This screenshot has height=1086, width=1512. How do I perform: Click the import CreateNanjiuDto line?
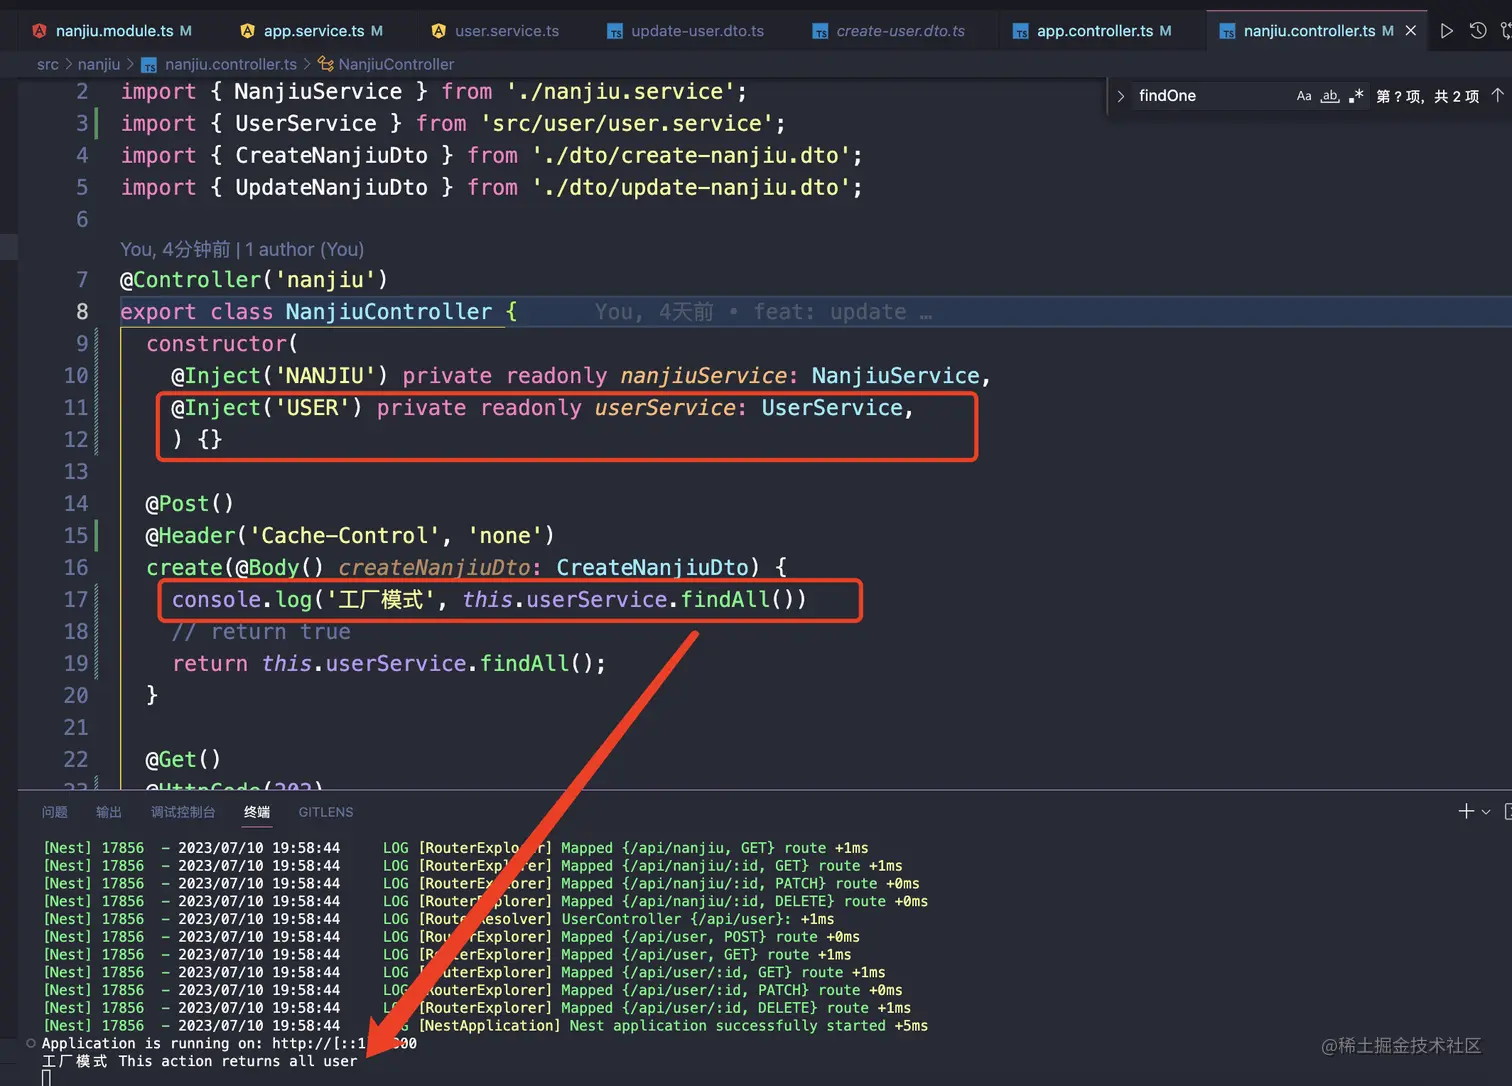491,156
